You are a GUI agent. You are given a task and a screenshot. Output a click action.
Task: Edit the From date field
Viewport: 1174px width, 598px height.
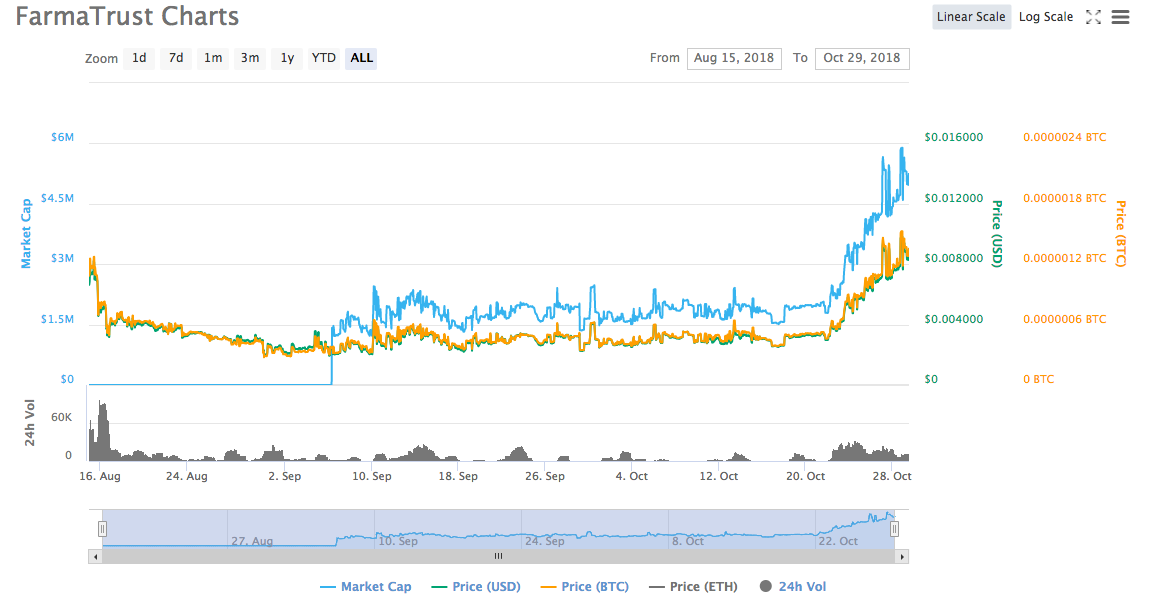(734, 58)
